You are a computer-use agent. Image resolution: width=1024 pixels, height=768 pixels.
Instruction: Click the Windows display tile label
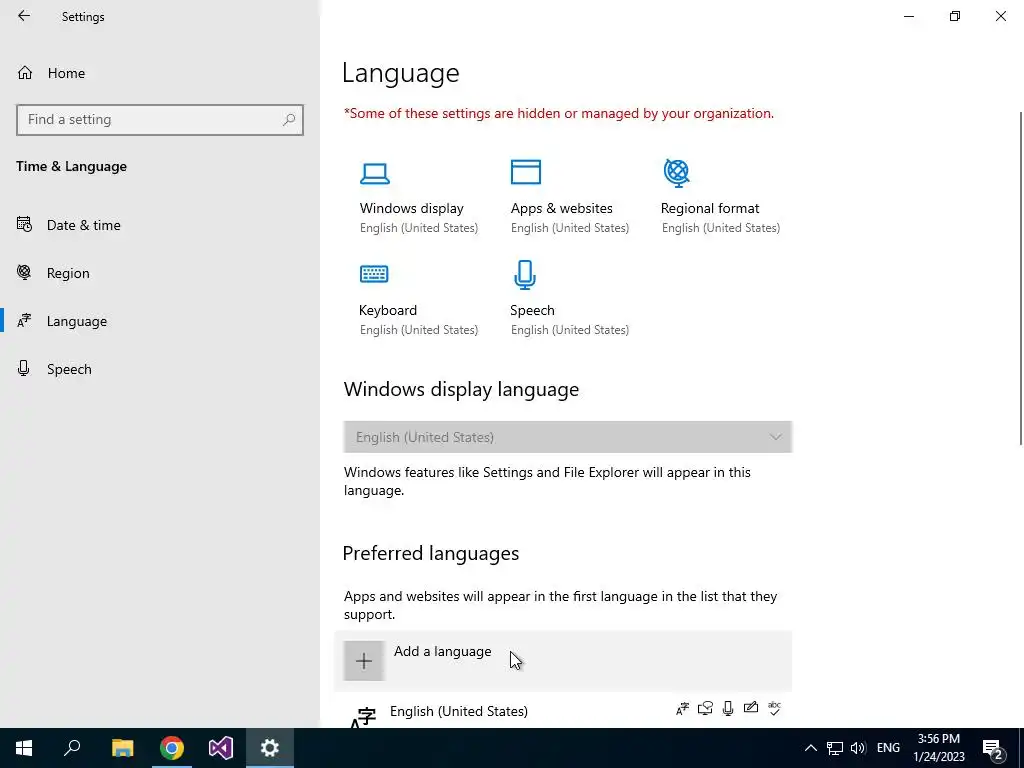coord(411,208)
